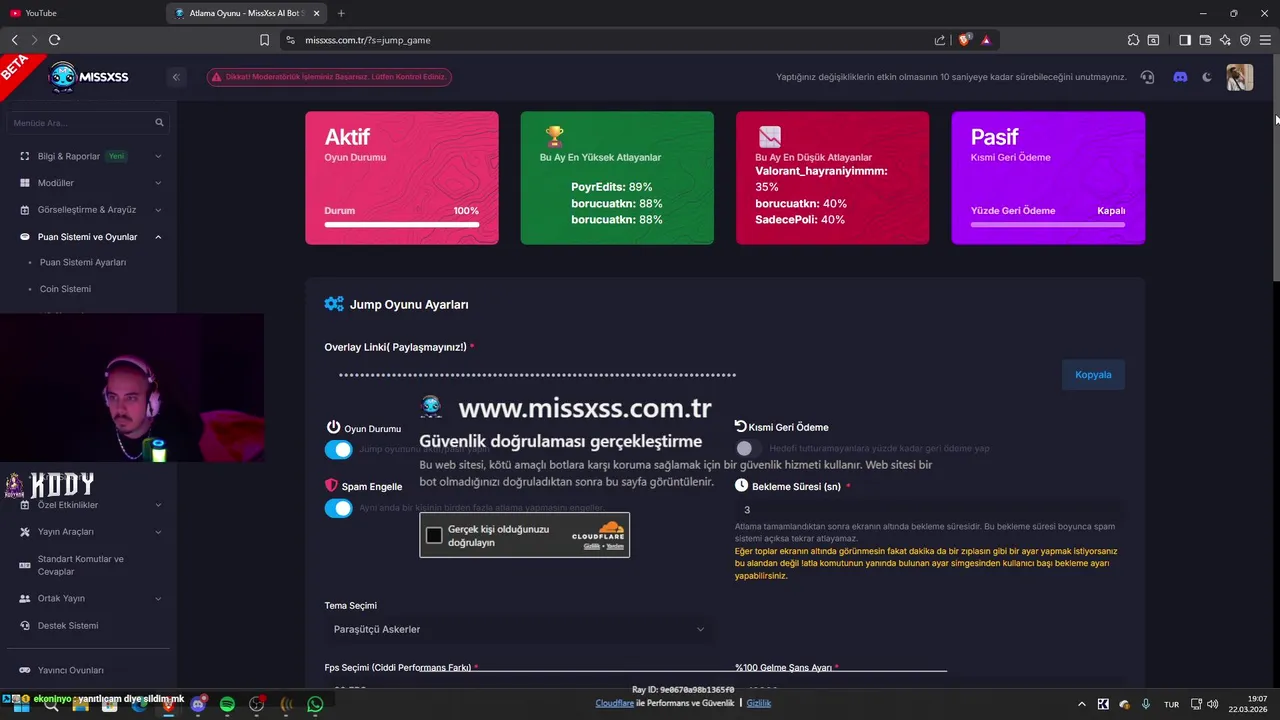Click the support headset icon
This screenshot has height=720, width=1280.
(x=1147, y=77)
